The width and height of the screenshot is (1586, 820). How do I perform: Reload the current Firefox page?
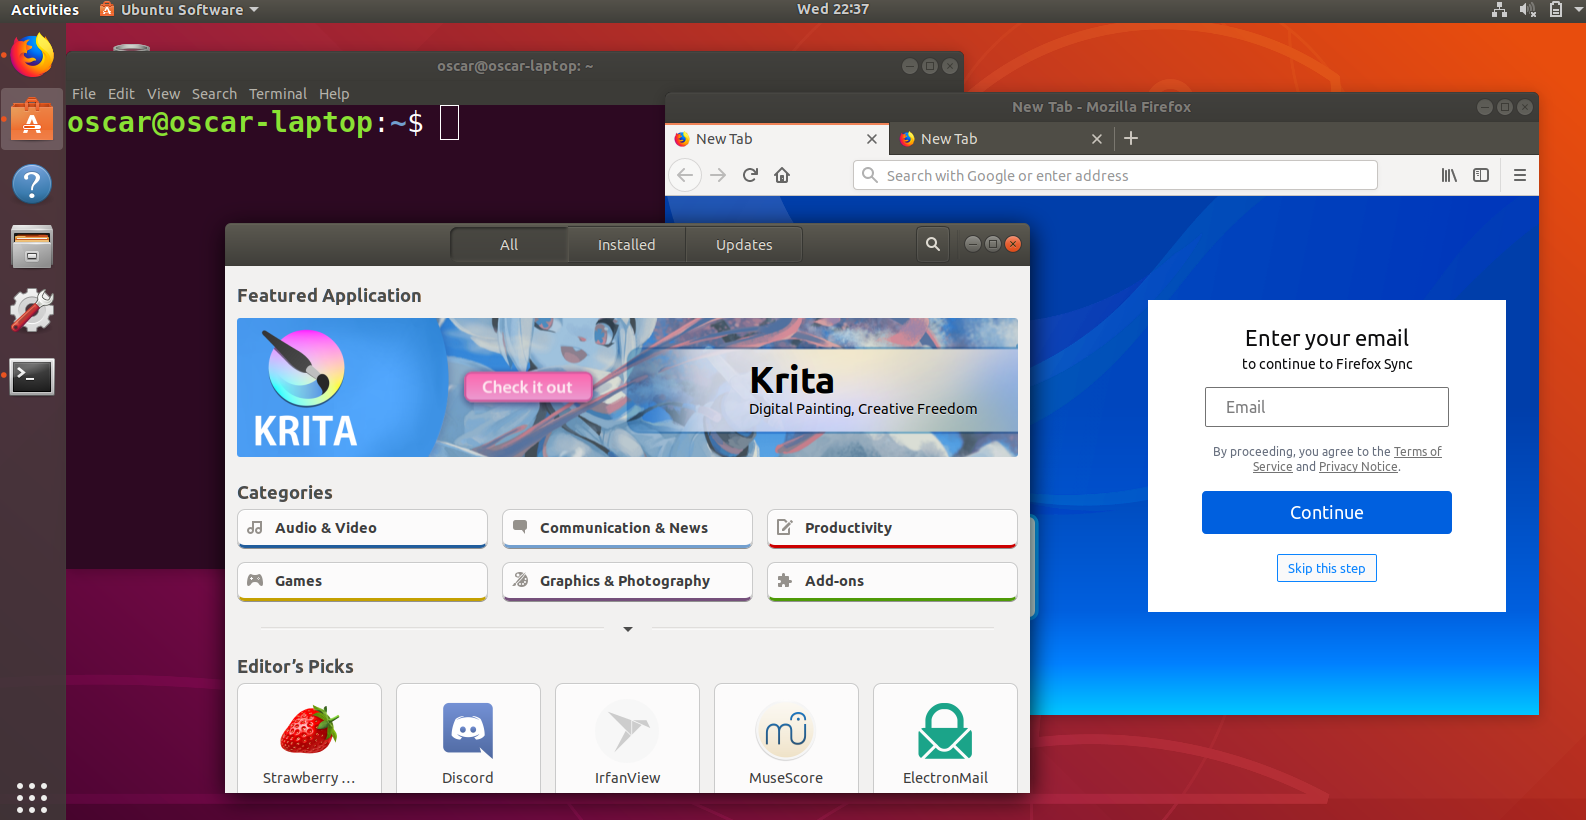pos(750,175)
